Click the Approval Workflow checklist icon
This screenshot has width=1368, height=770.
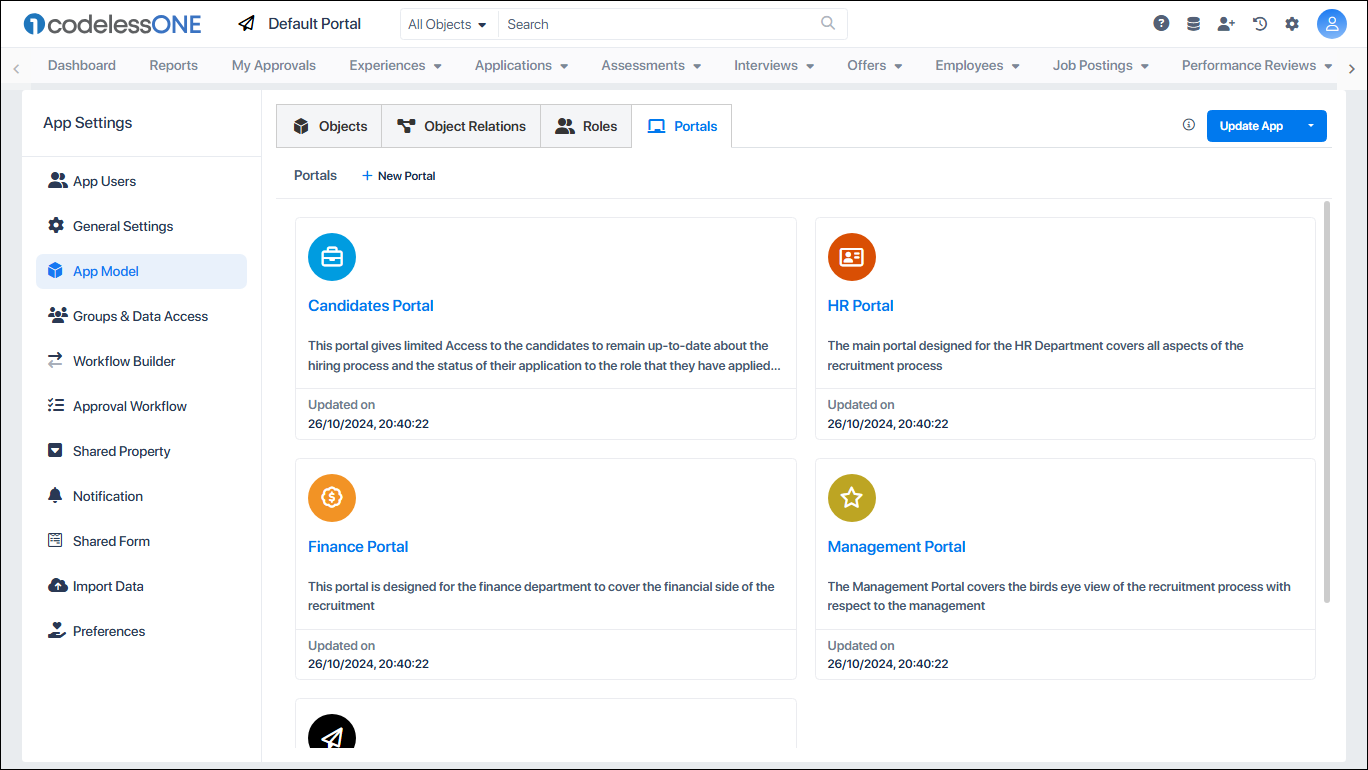tap(56, 406)
